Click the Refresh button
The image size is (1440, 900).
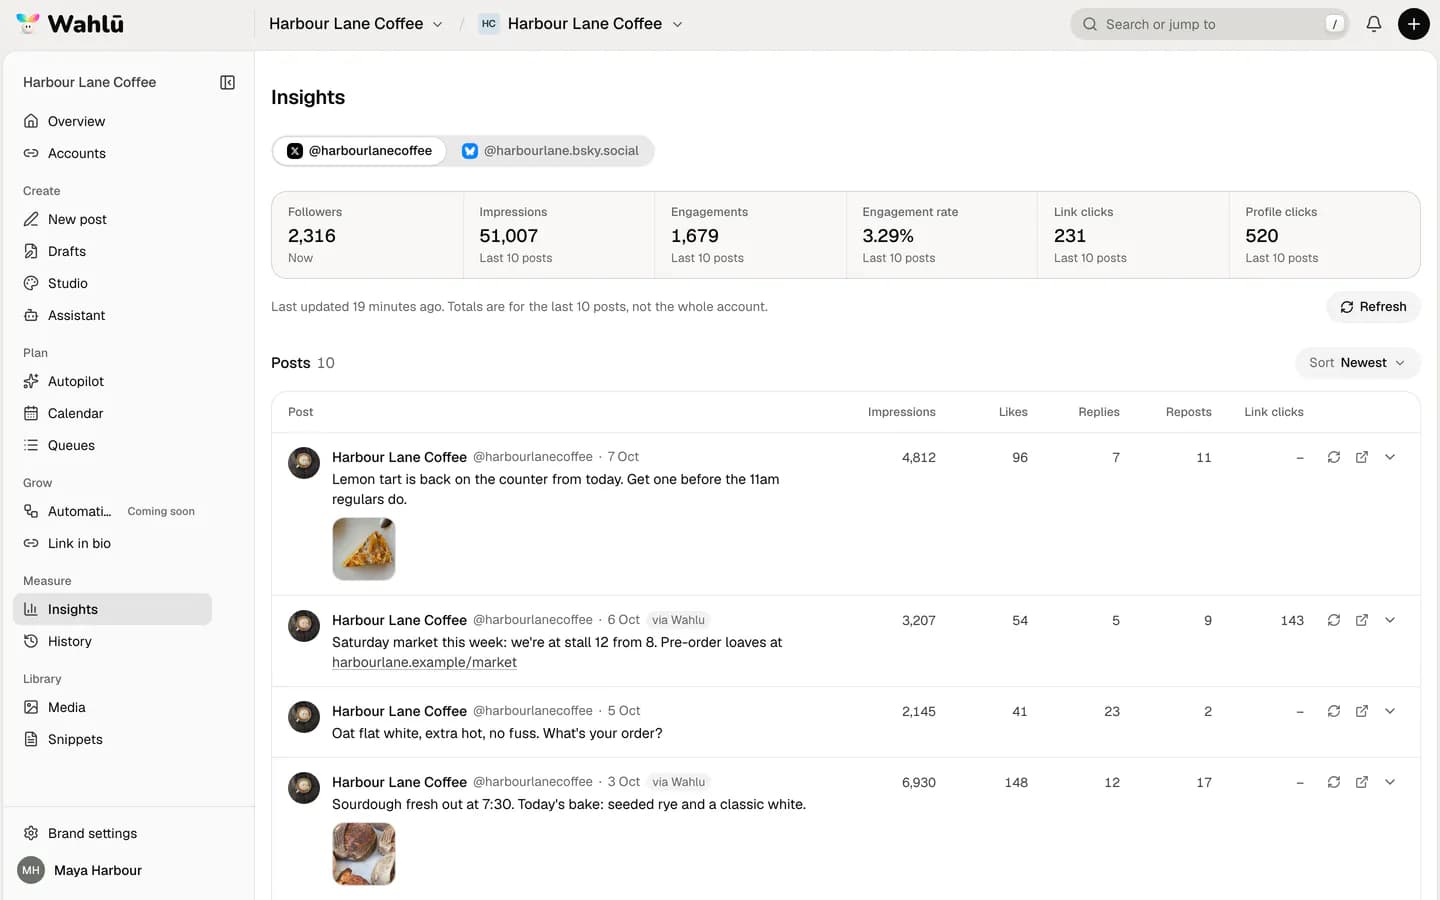coord(1373,307)
